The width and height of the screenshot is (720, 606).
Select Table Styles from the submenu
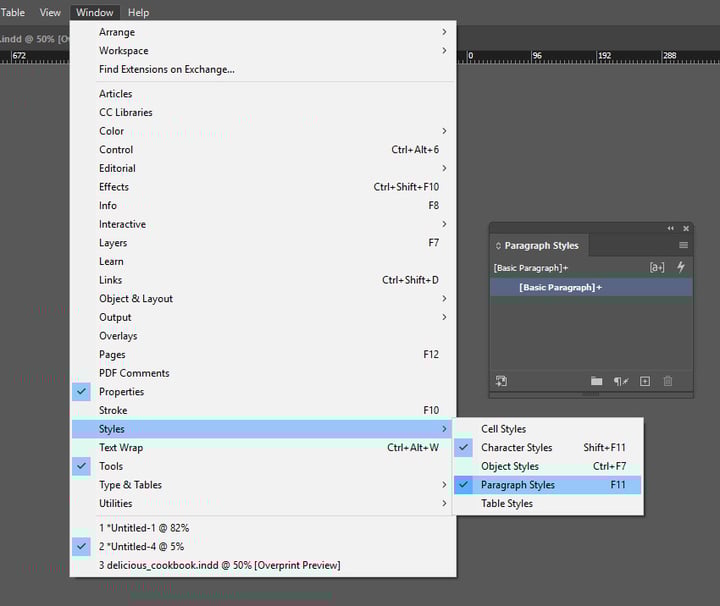click(x=507, y=504)
